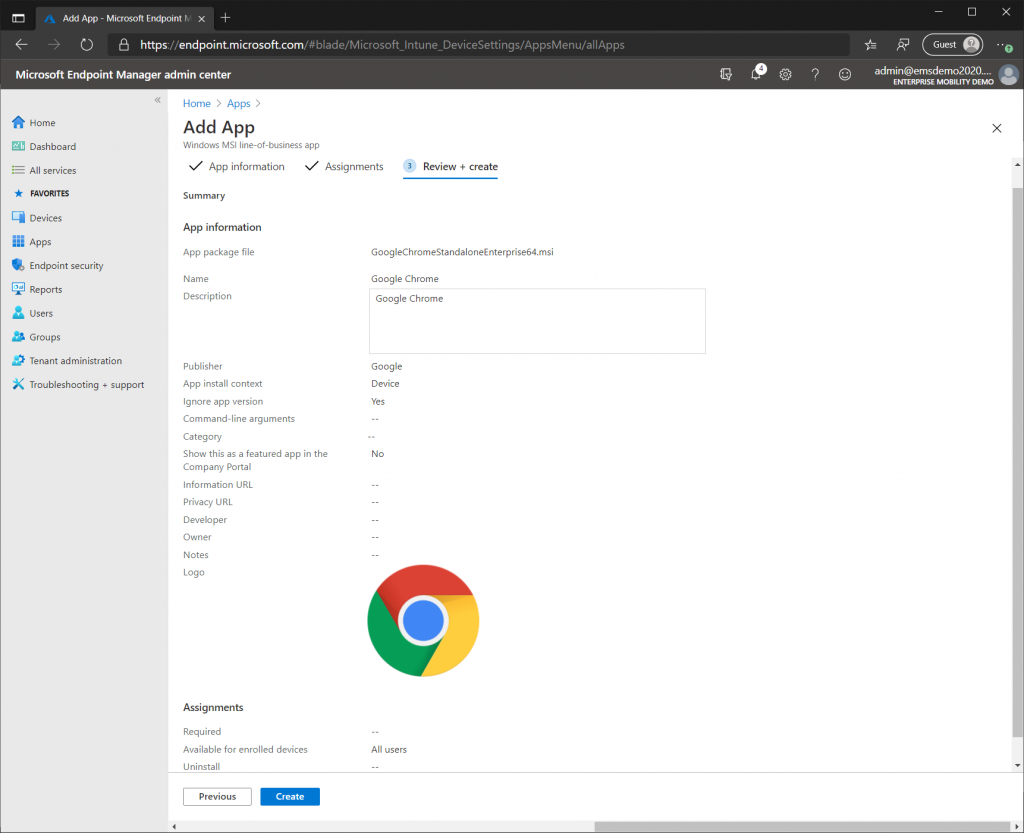Refresh the browser page
The image size is (1024, 833).
[86, 44]
